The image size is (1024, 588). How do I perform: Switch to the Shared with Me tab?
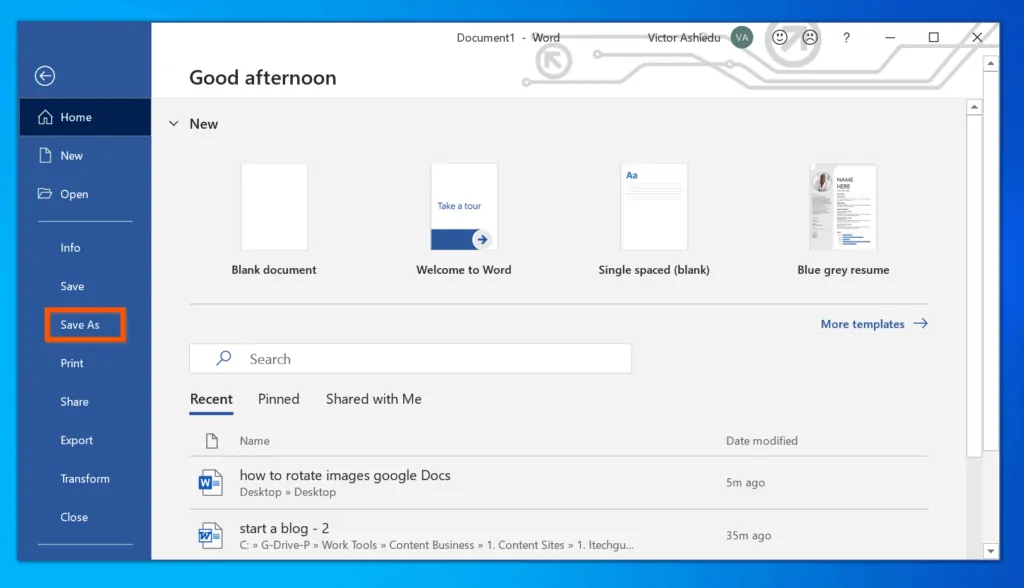point(374,399)
